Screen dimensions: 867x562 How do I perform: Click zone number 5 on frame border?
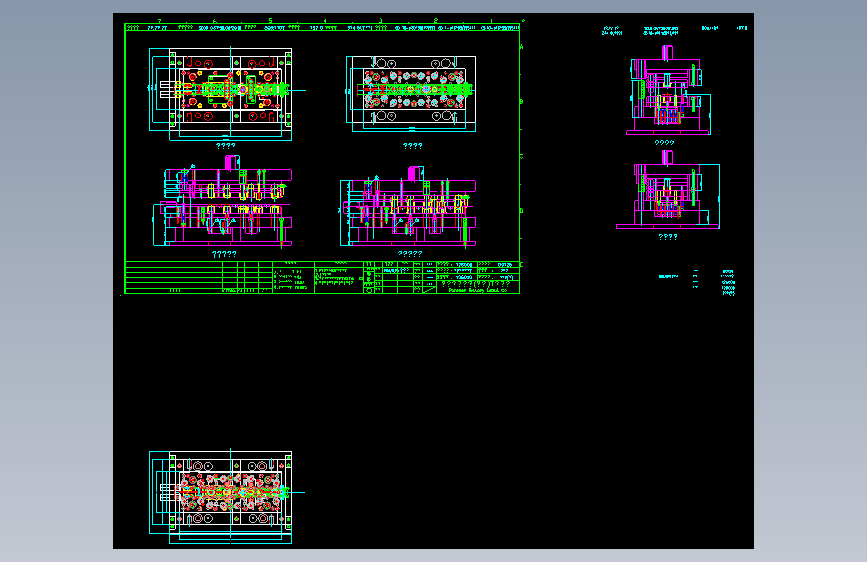[270, 21]
